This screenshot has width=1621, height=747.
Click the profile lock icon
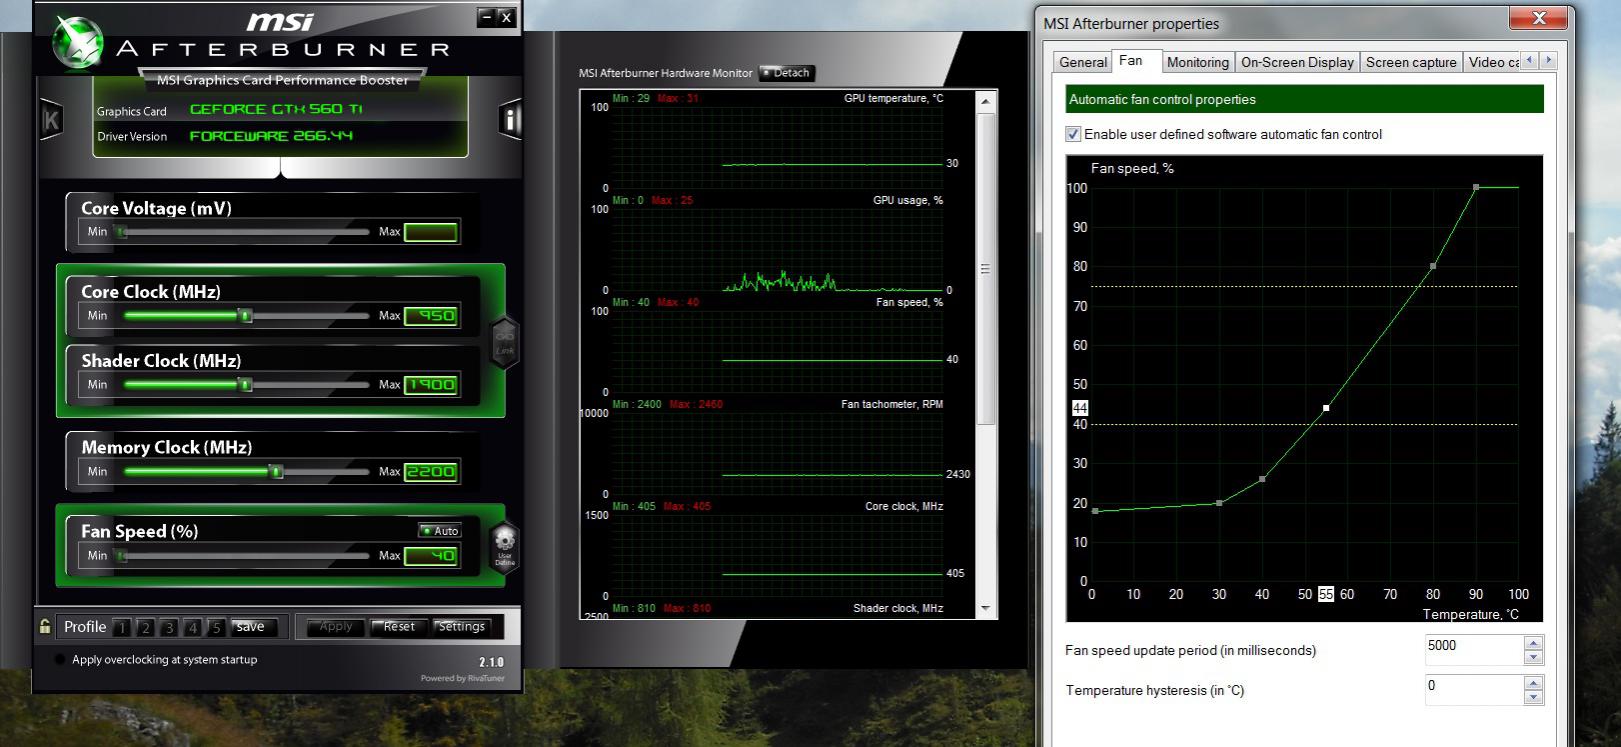(x=45, y=627)
